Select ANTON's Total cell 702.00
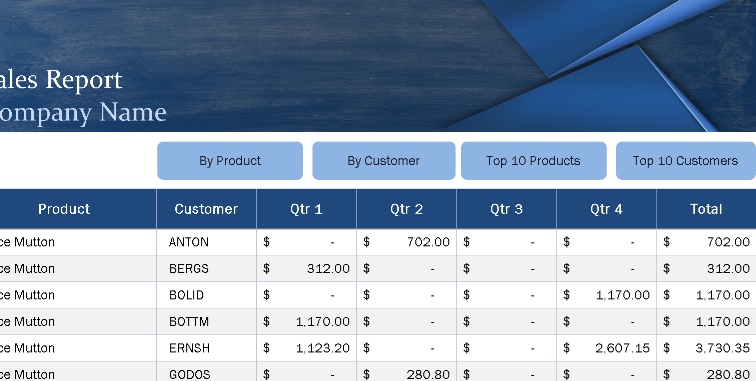756x381 pixels. [x=706, y=242]
